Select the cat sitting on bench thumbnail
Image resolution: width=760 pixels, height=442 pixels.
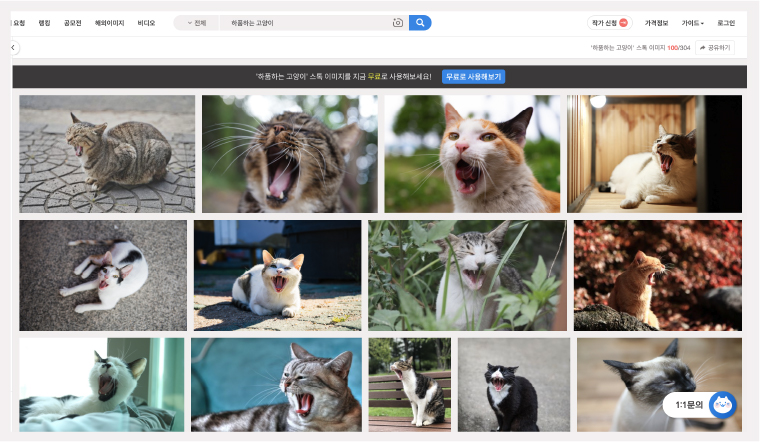409,384
